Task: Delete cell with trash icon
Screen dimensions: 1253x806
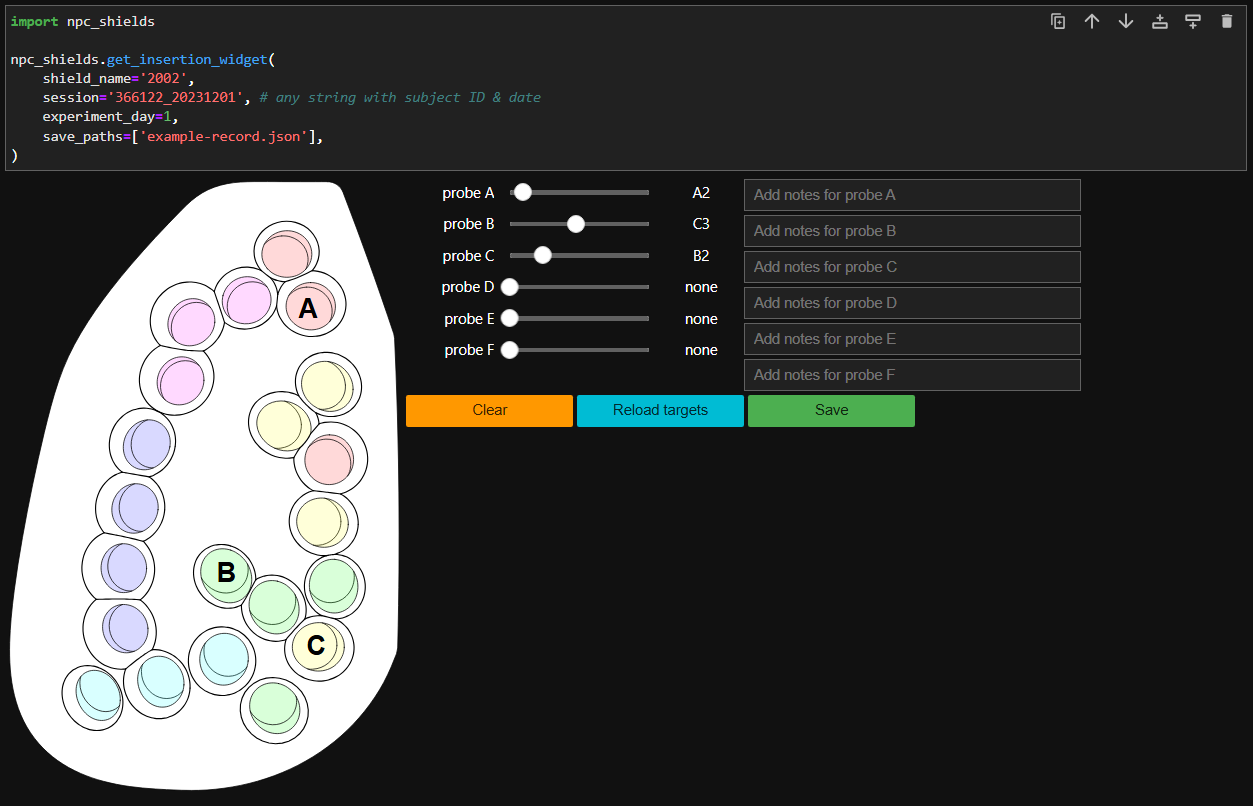Action: pos(1227,21)
